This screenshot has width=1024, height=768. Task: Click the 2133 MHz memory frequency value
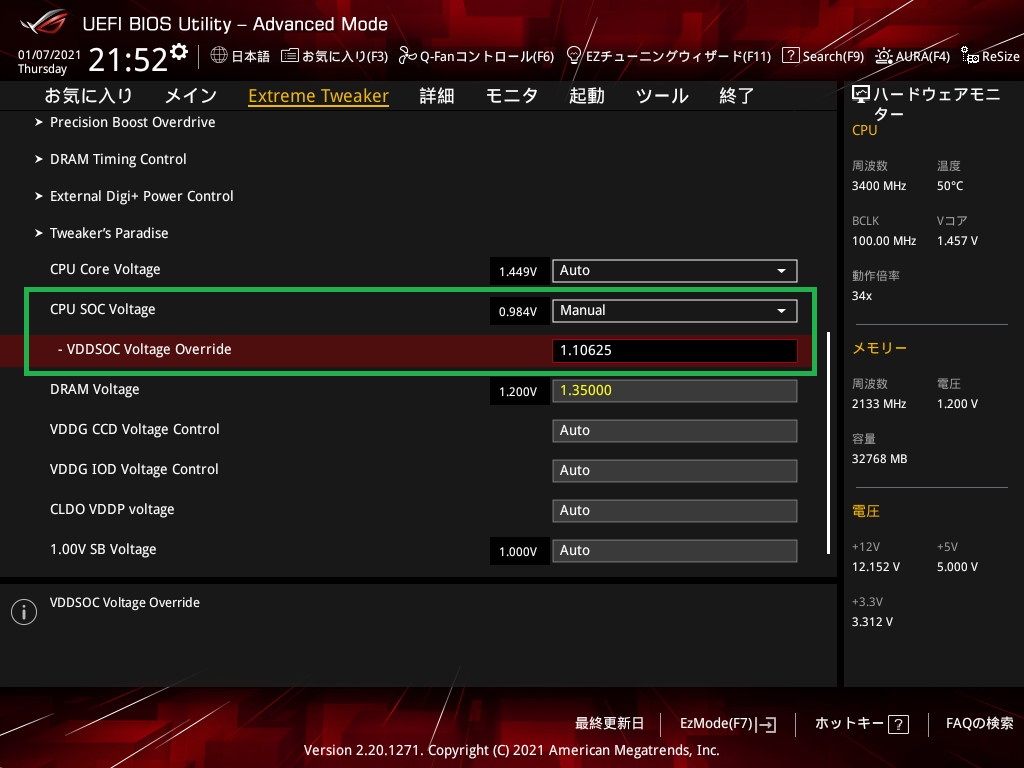pos(879,404)
